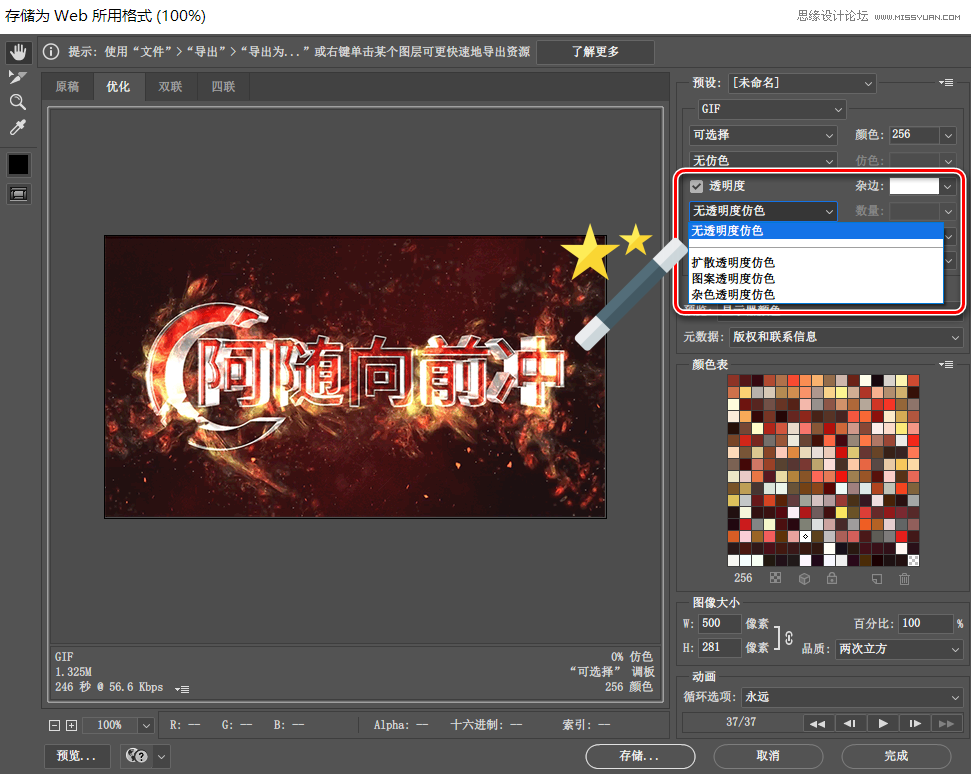Click the 存储 button
Screen dimensions: 971x774
(x=640, y=756)
